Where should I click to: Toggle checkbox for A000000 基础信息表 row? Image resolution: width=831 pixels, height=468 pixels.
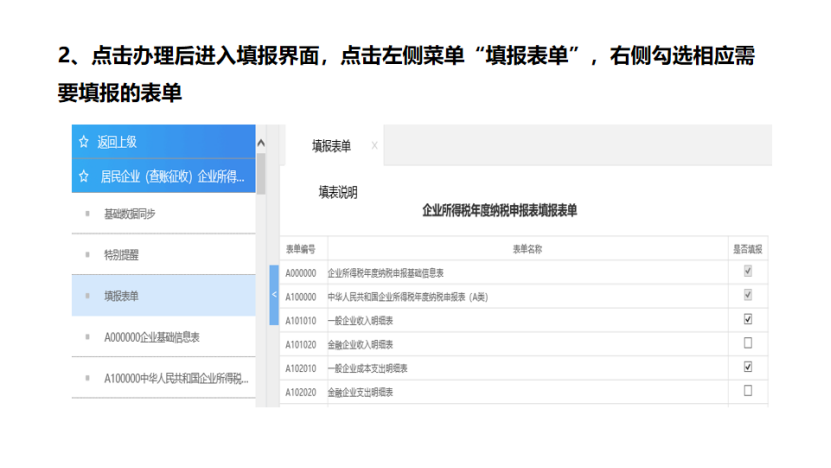pyautogui.click(x=747, y=271)
